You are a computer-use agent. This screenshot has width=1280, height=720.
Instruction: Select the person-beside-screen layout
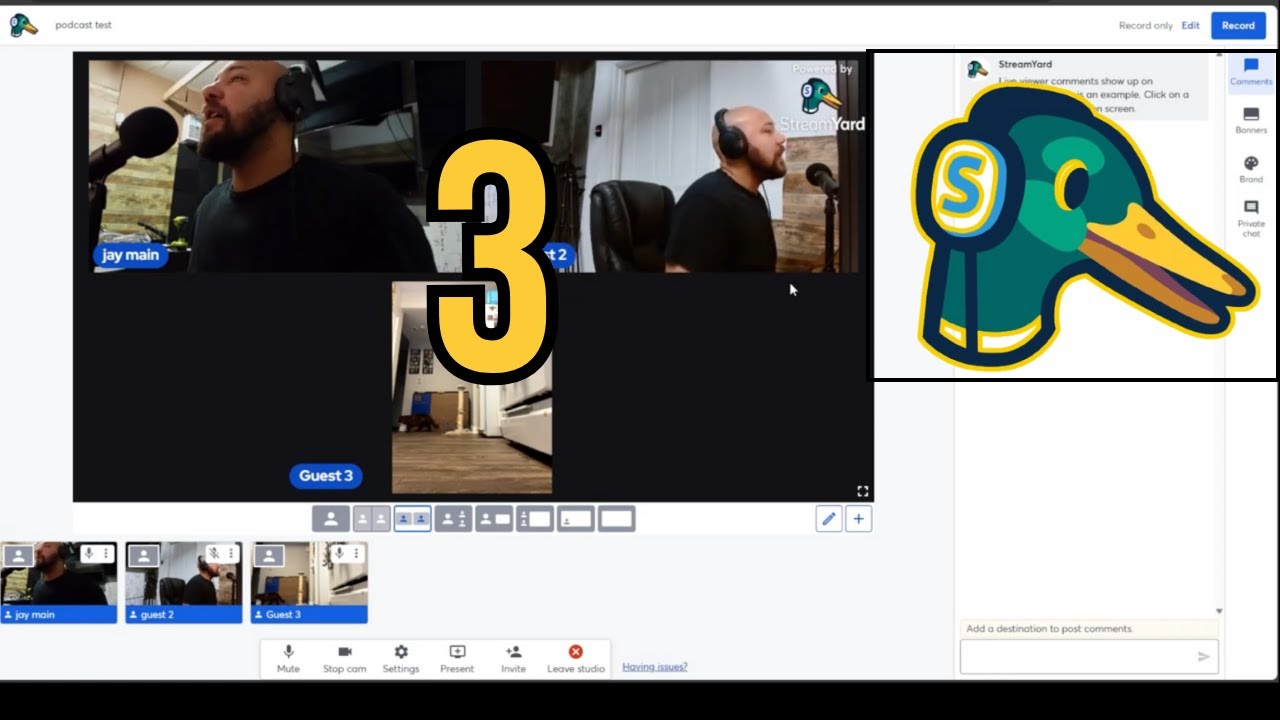click(494, 519)
